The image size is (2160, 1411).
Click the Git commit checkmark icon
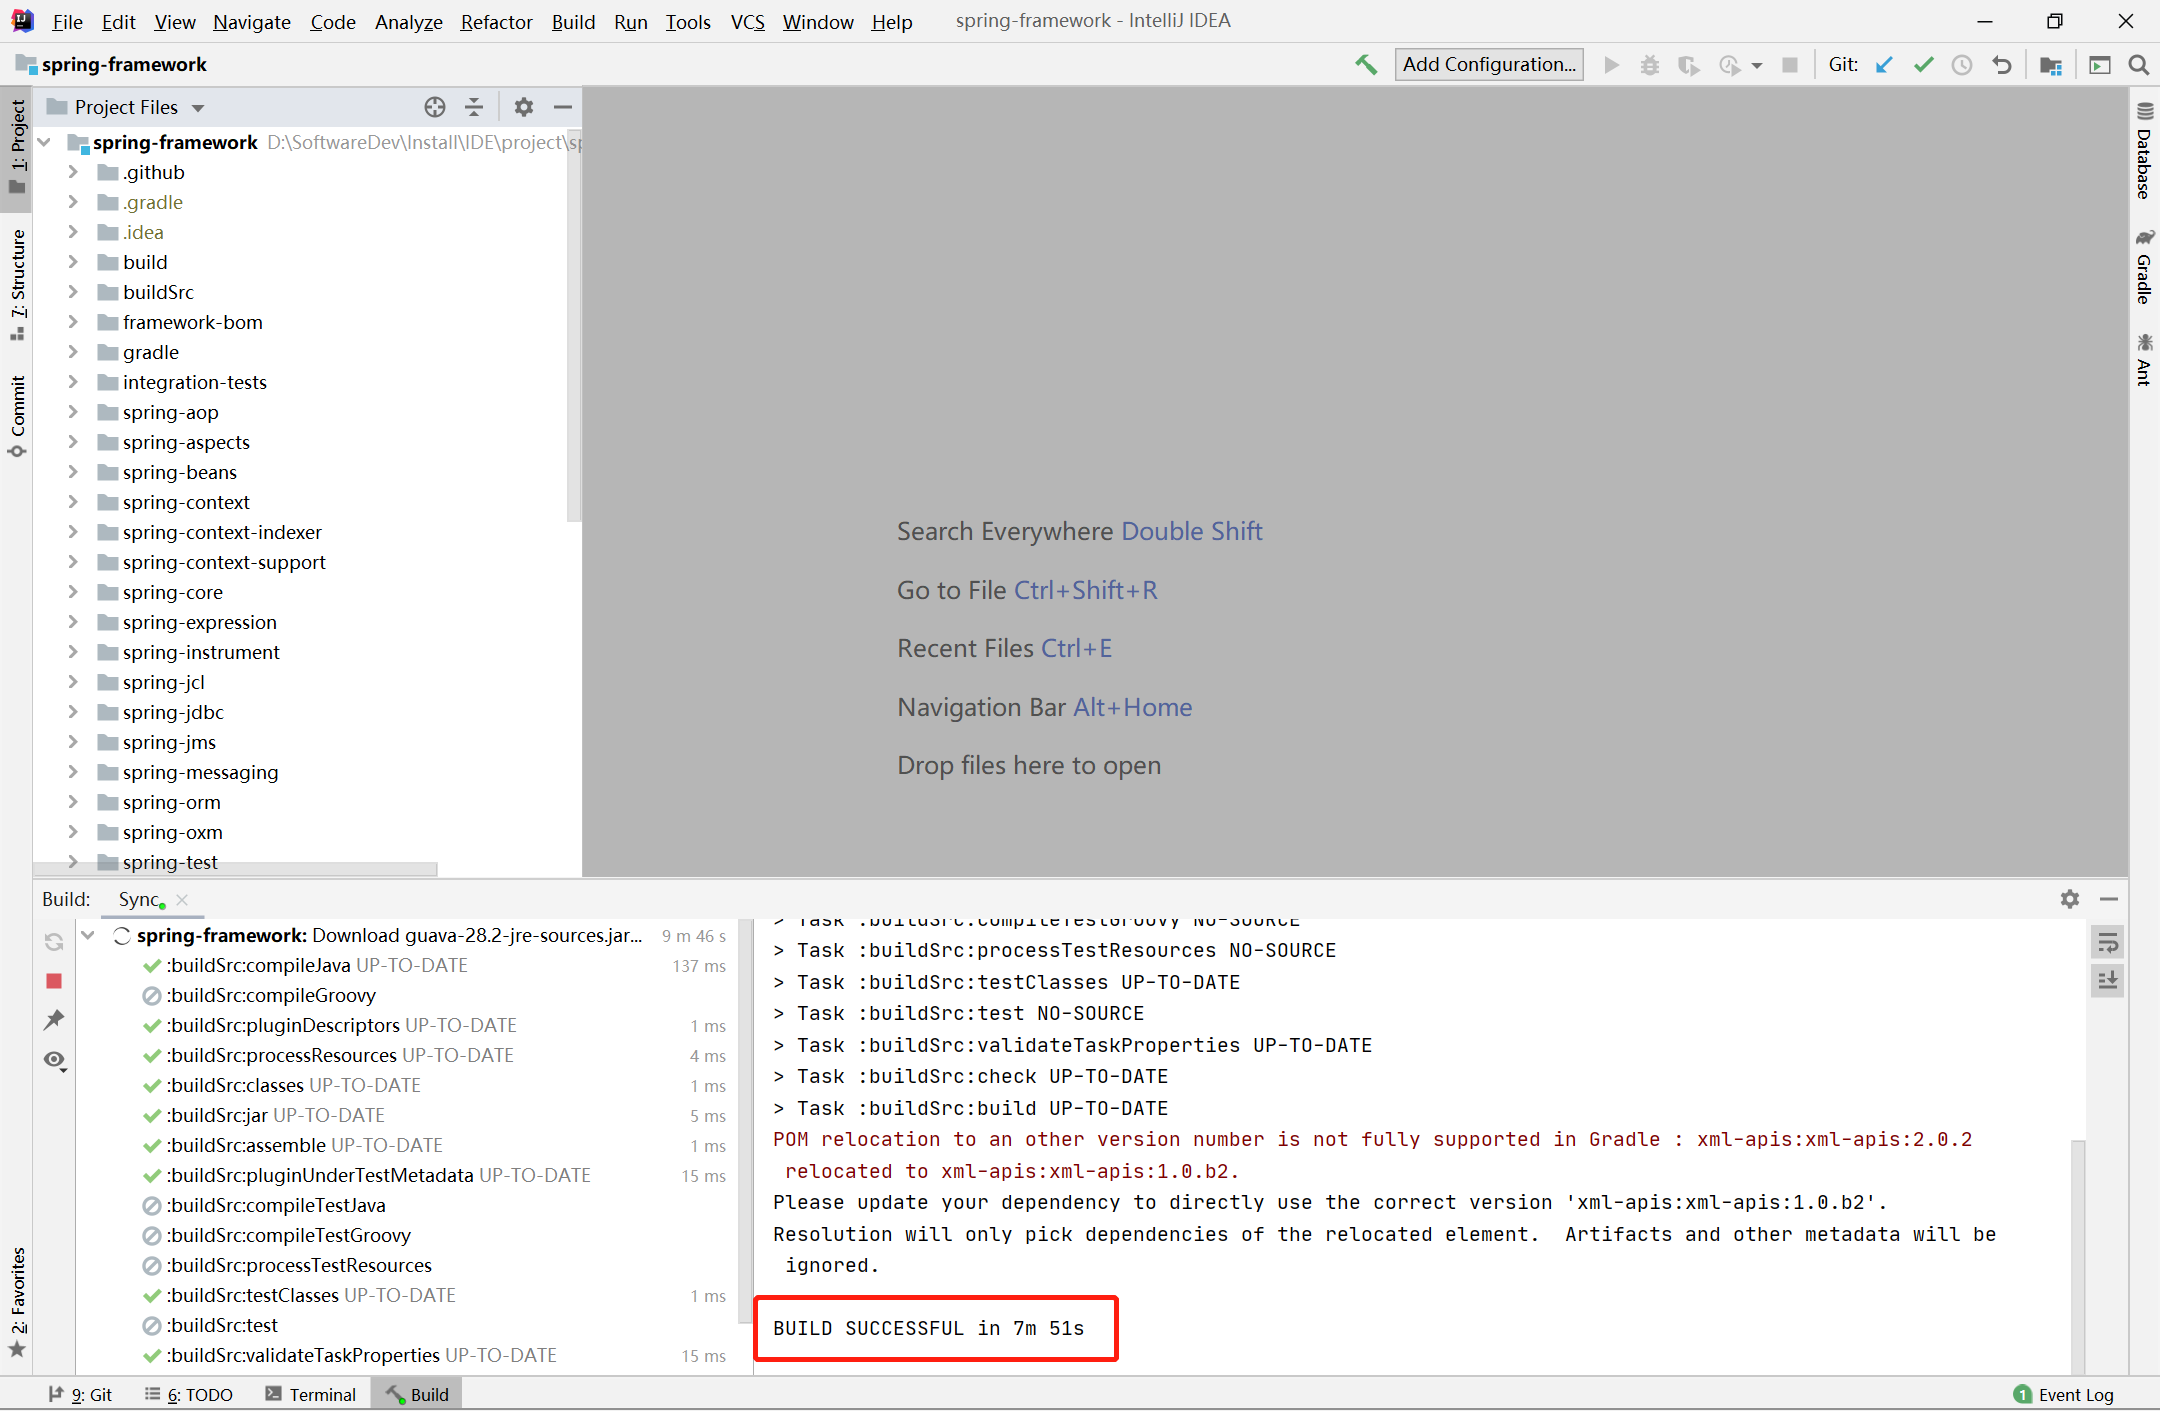coord(1923,65)
